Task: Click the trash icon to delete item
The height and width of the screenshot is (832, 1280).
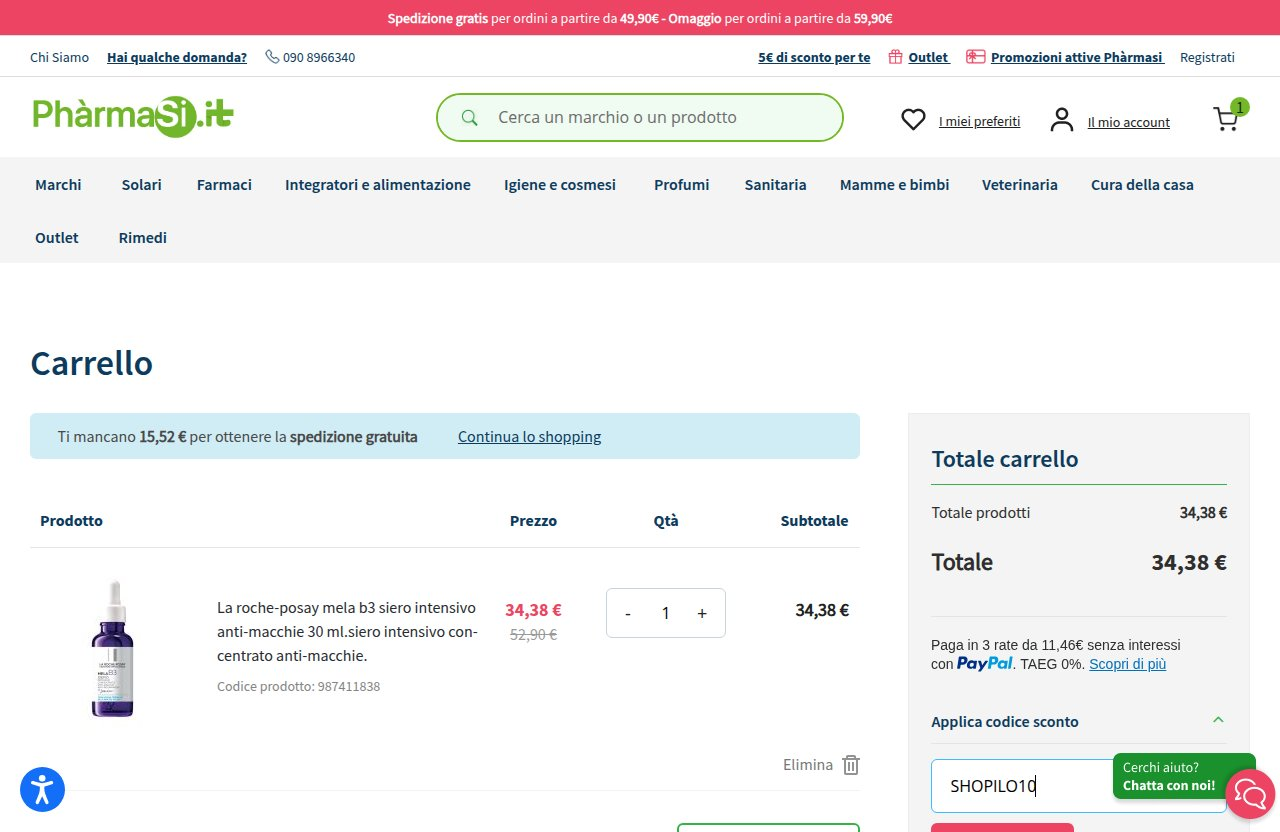Action: pos(851,765)
